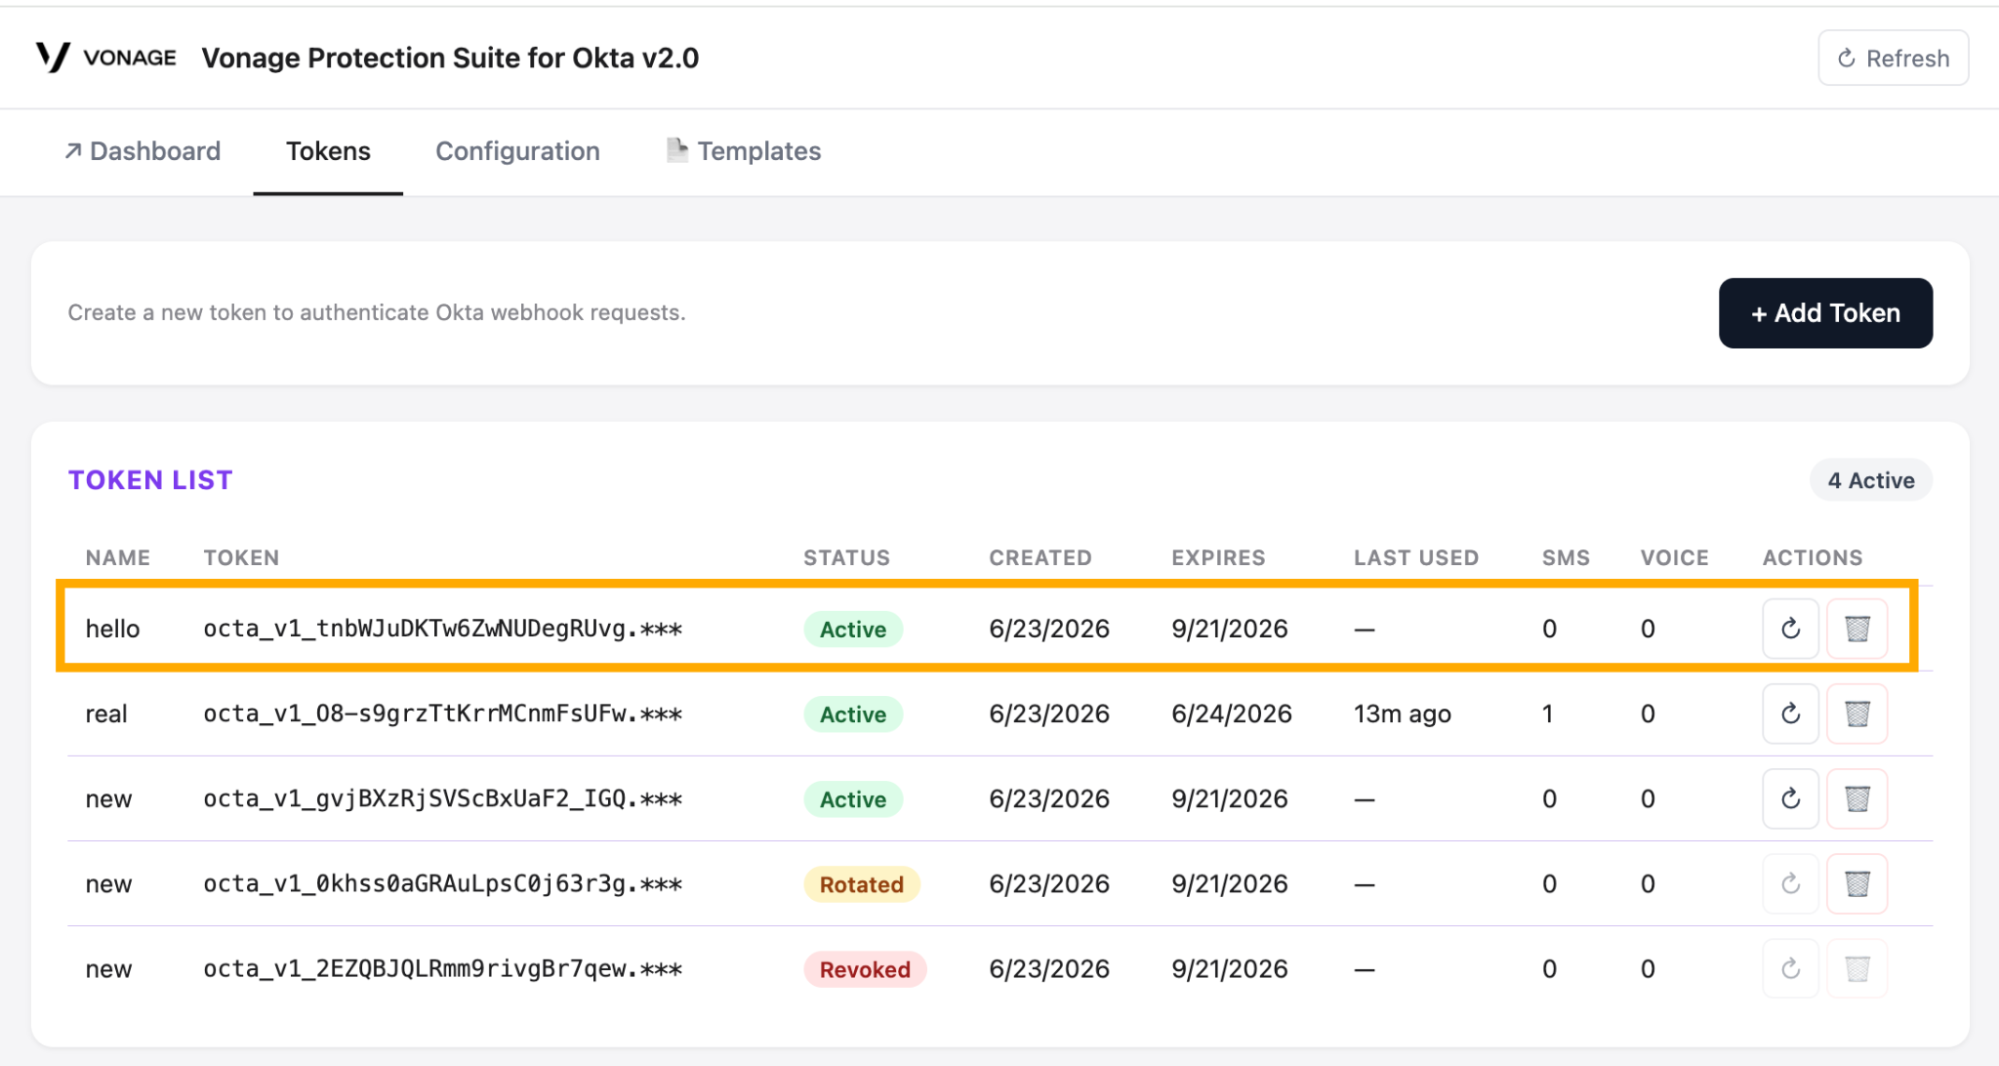
Task: Open the Templates tab
Action: [x=743, y=151]
